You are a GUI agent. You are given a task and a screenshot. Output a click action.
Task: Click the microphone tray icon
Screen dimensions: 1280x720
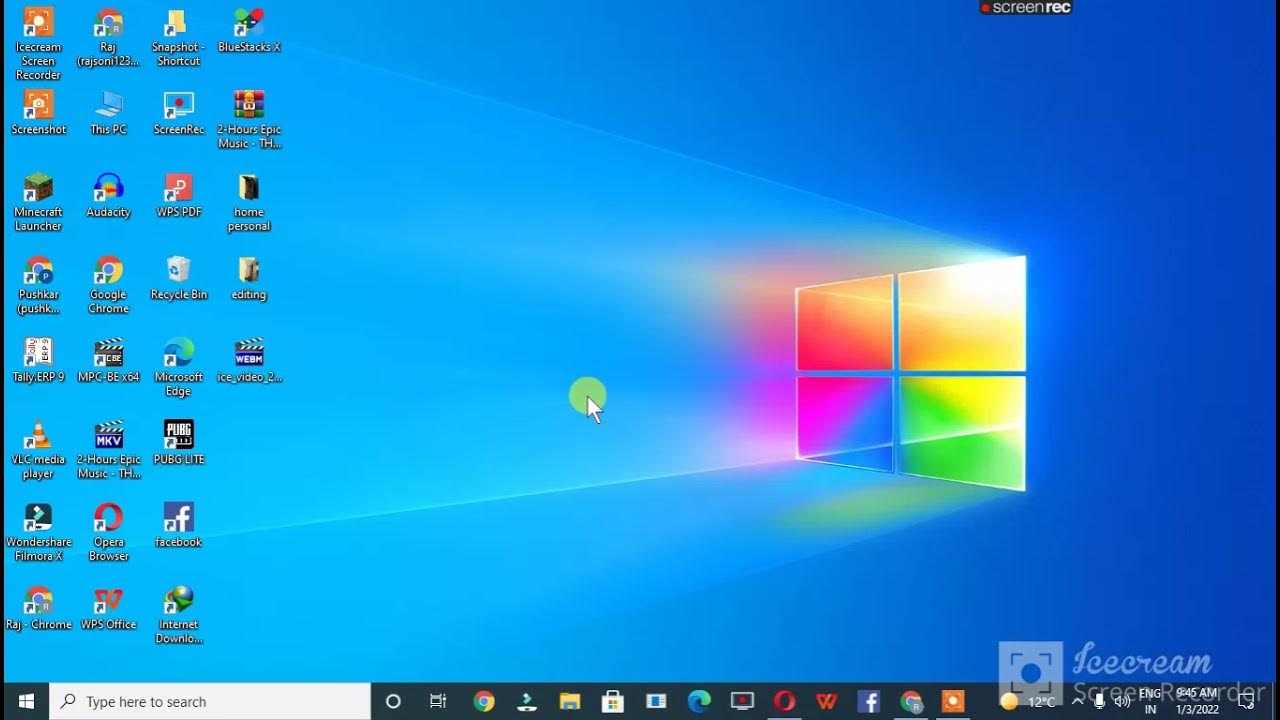[1099, 702]
